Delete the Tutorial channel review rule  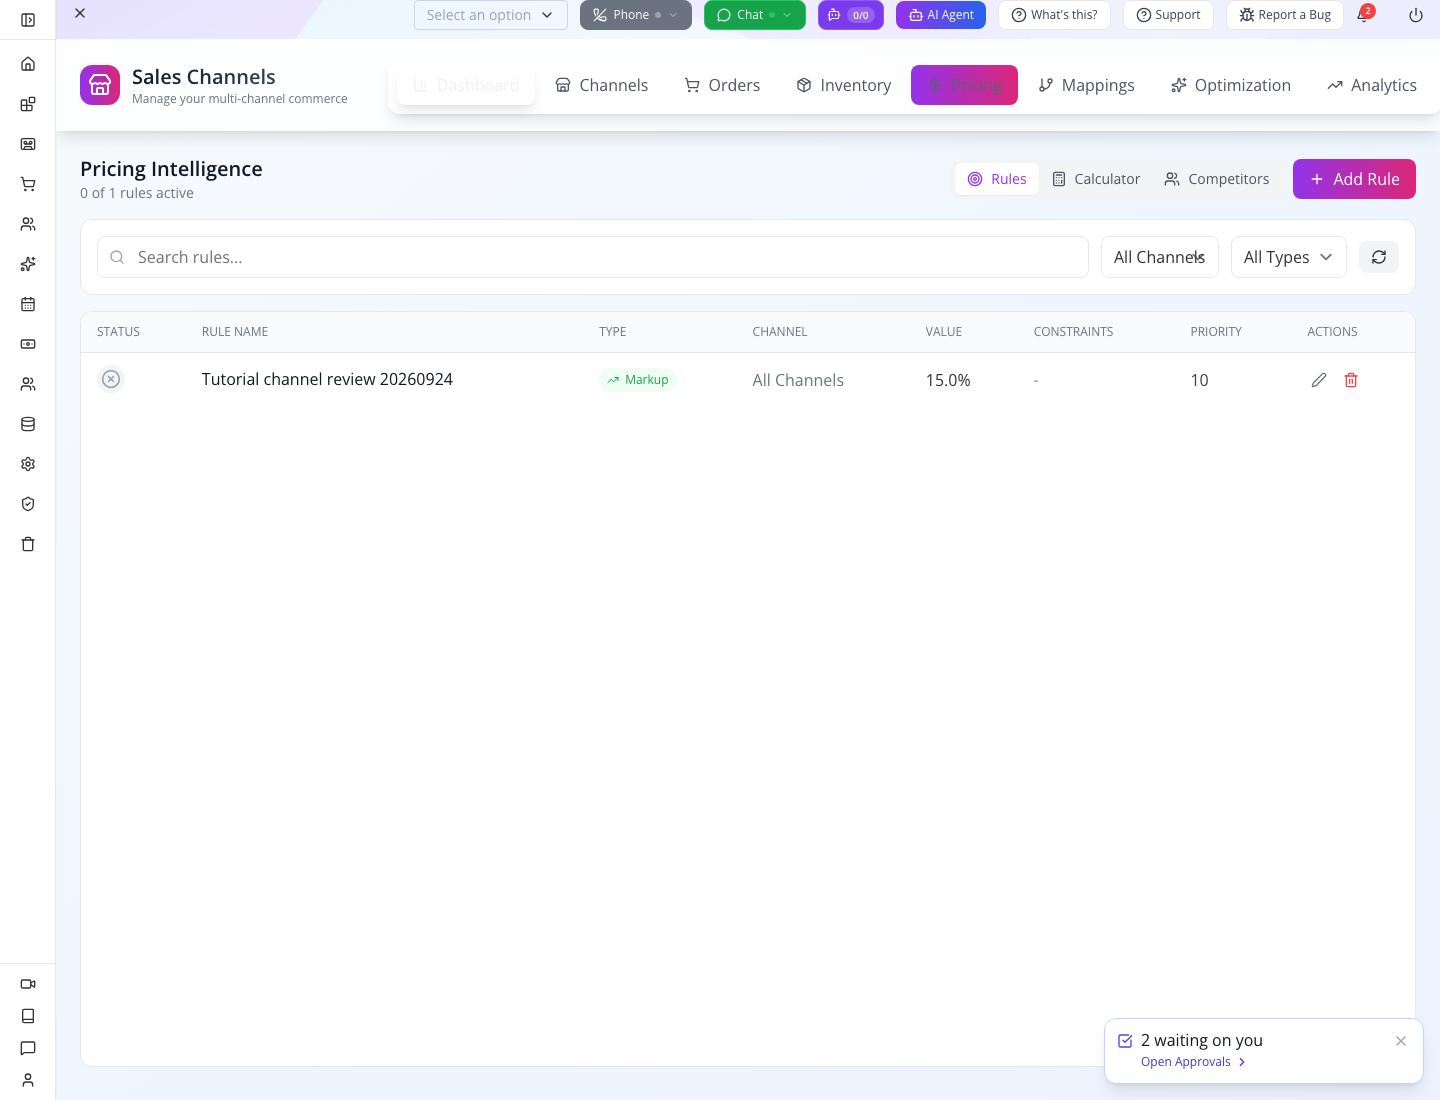[1351, 380]
